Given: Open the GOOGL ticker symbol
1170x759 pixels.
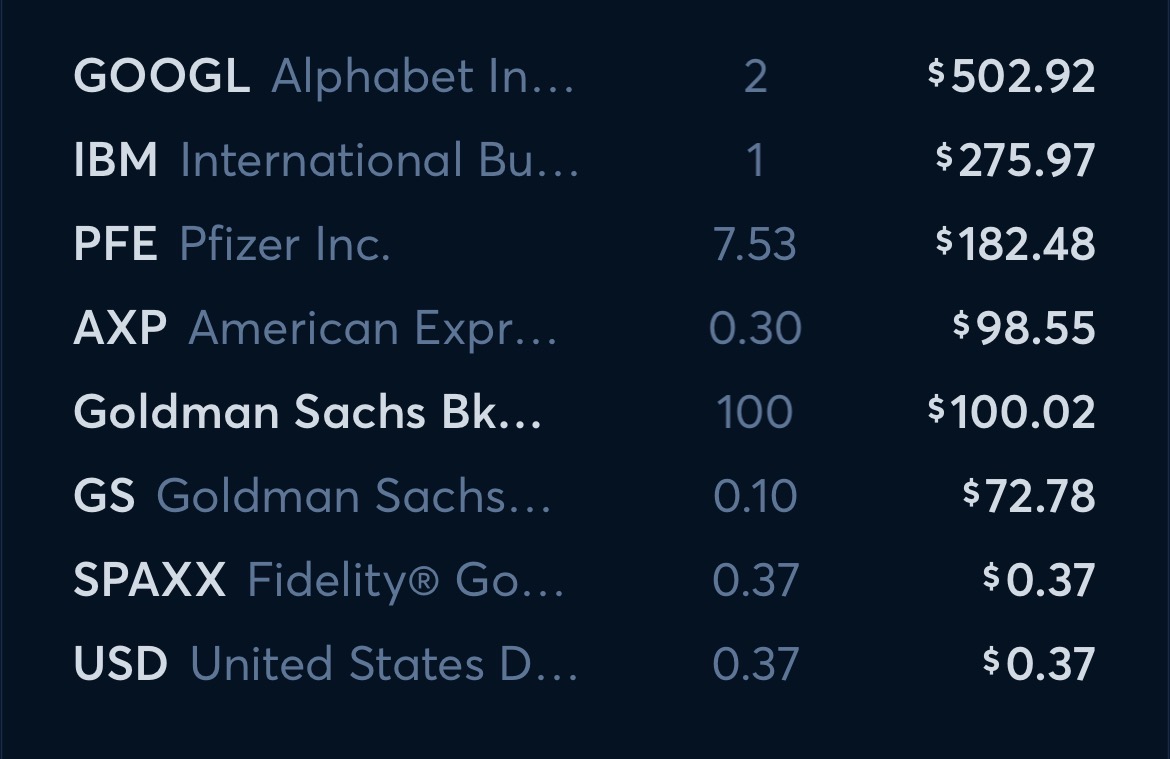Looking at the screenshot, I should tap(161, 77).
